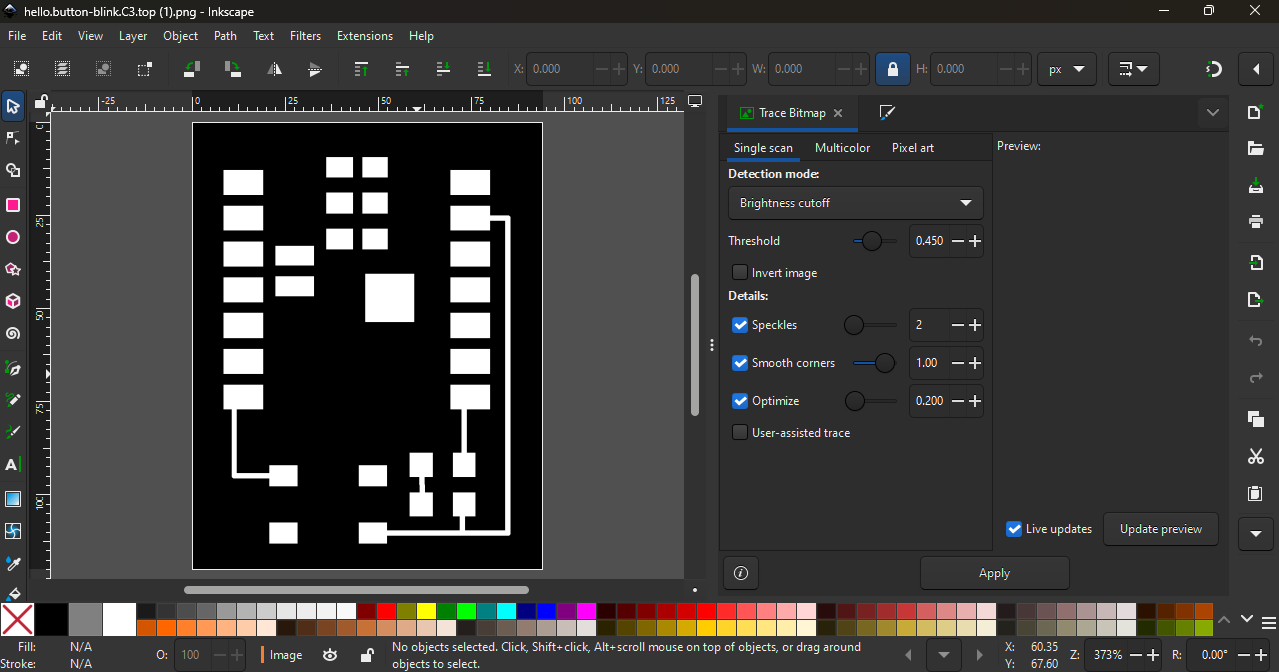This screenshot has width=1279, height=672.
Task: Click the Print document icon
Action: [1256, 222]
